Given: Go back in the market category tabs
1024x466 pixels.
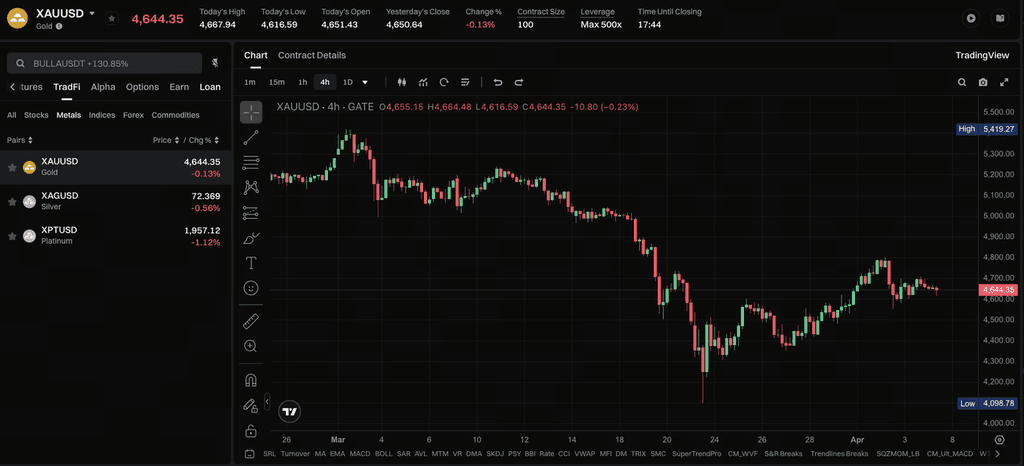Looking at the screenshot, I should coord(12,87).
